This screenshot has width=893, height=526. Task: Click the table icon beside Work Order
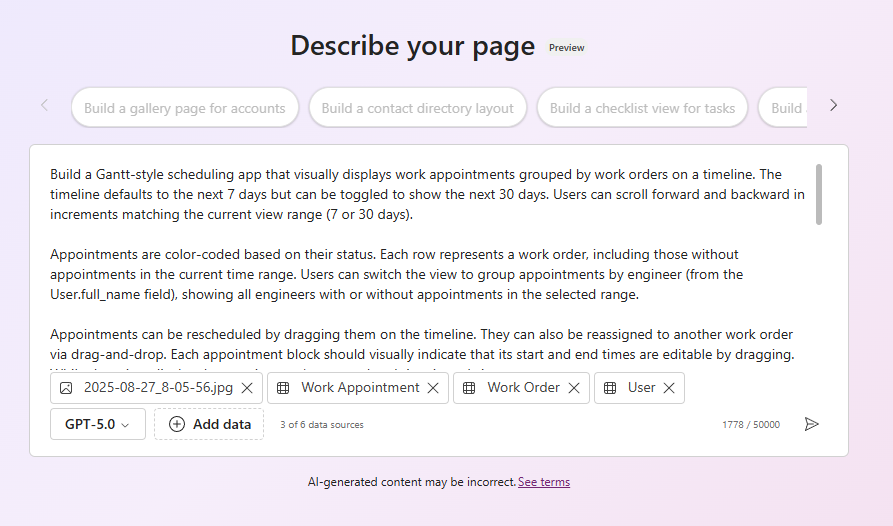470,388
